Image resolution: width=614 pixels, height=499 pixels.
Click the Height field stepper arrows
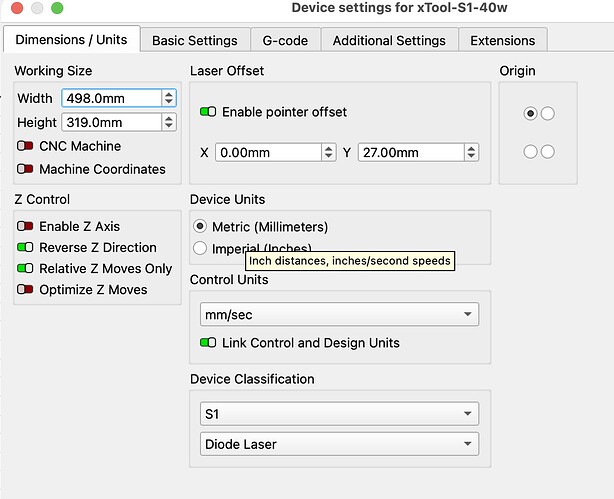pos(169,122)
